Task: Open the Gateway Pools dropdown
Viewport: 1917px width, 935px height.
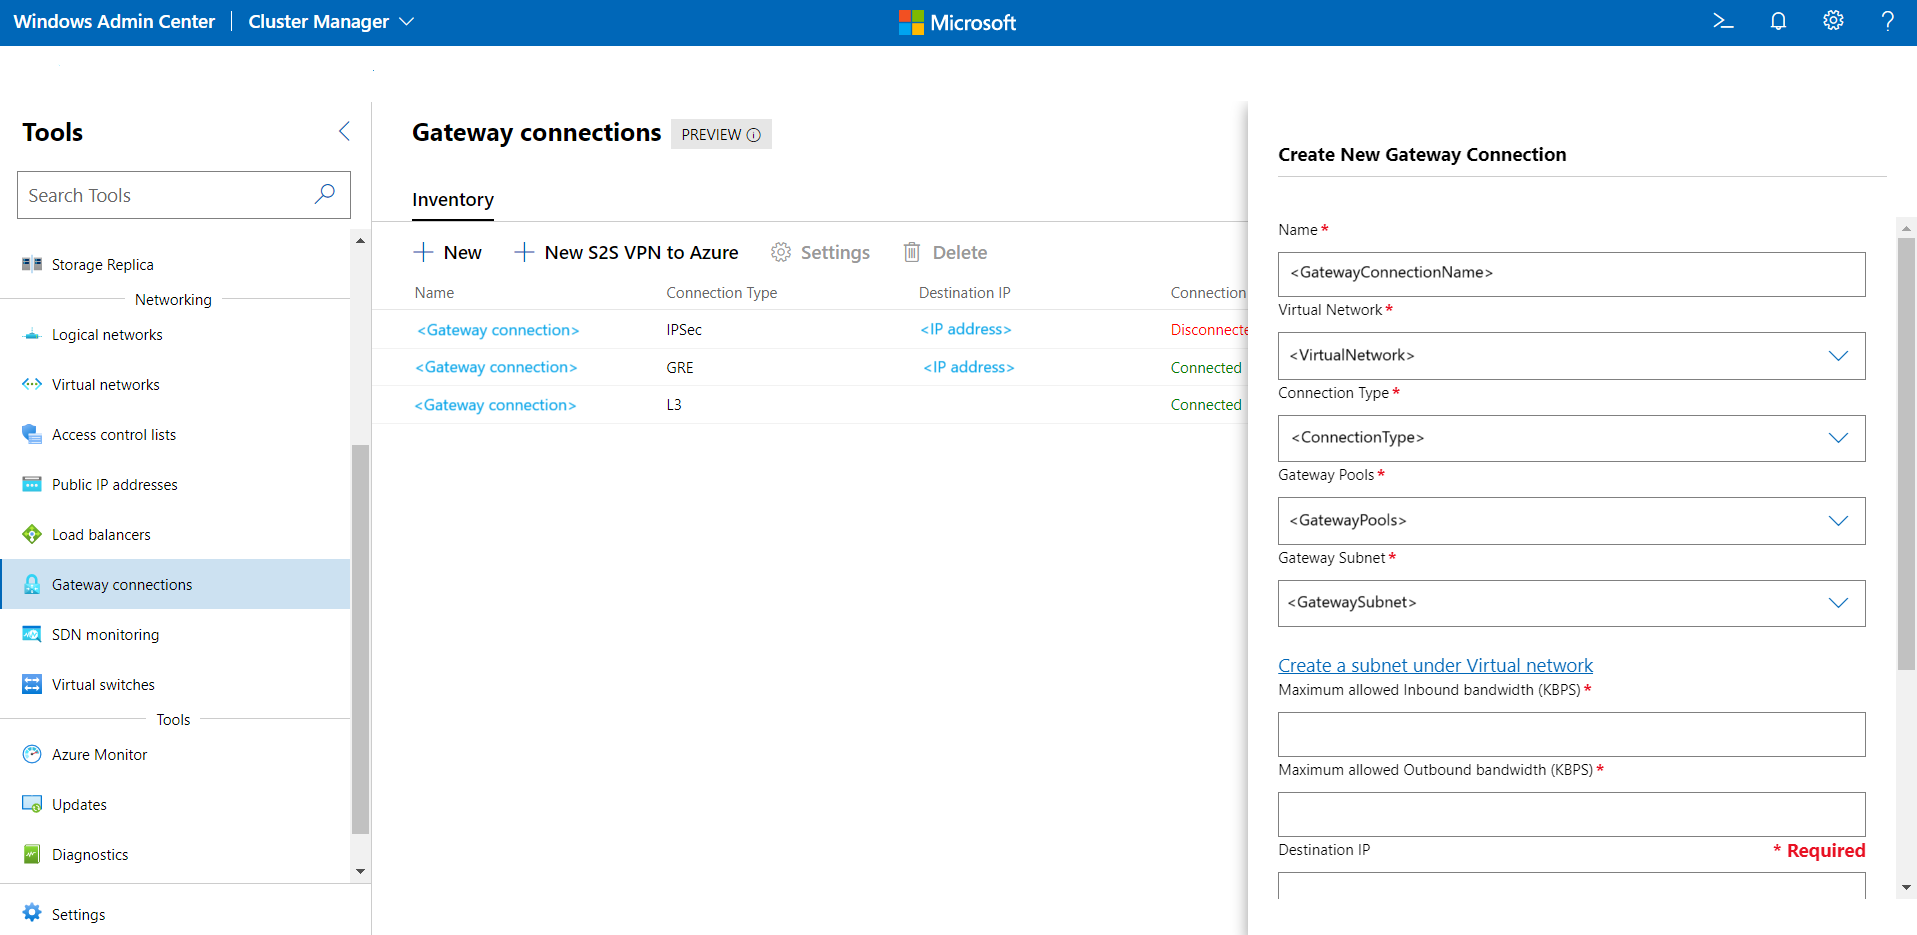Action: coord(1838,521)
